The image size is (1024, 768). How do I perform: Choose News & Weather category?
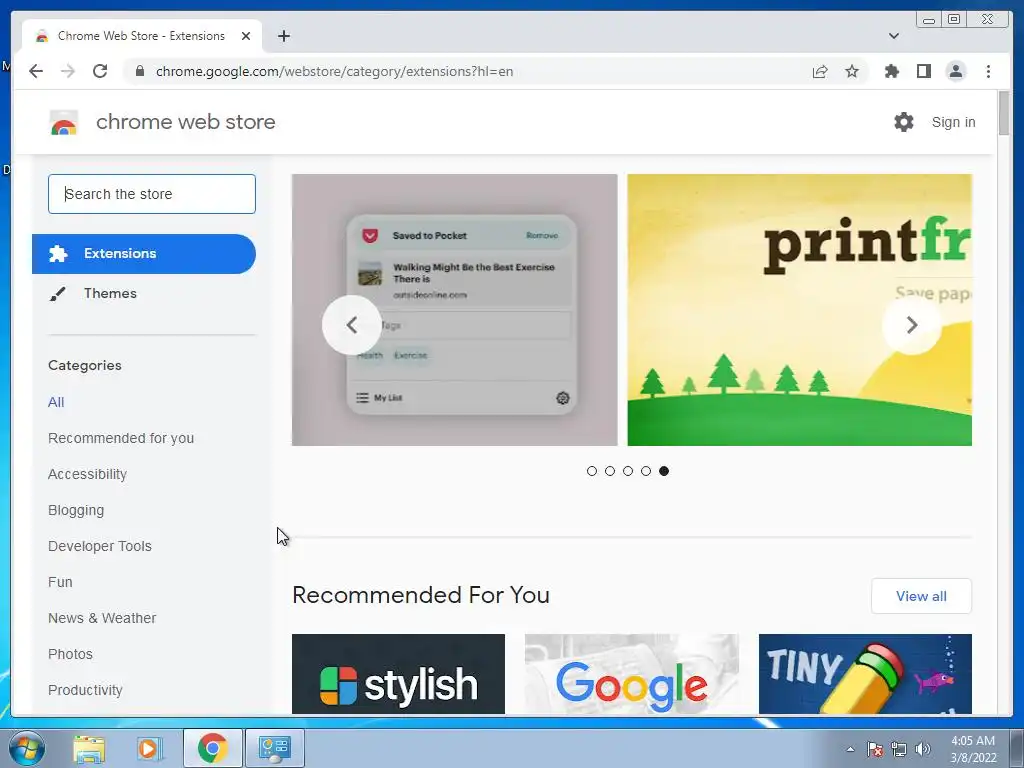(102, 618)
